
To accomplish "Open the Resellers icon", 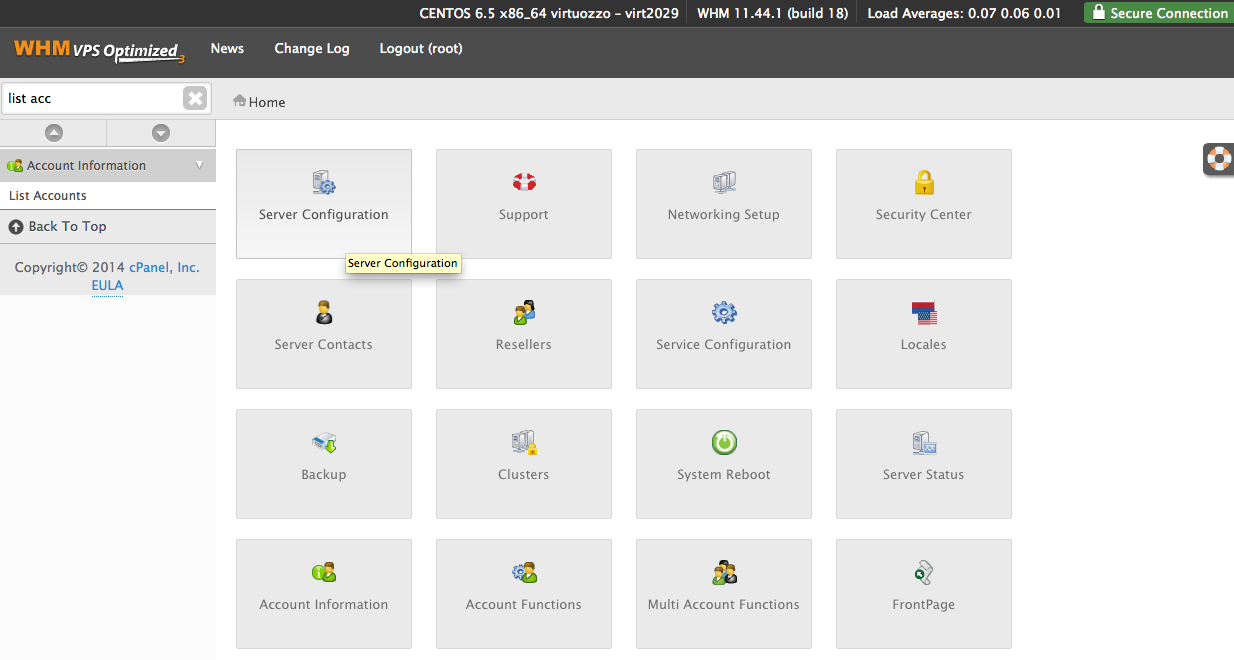I will tap(524, 312).
